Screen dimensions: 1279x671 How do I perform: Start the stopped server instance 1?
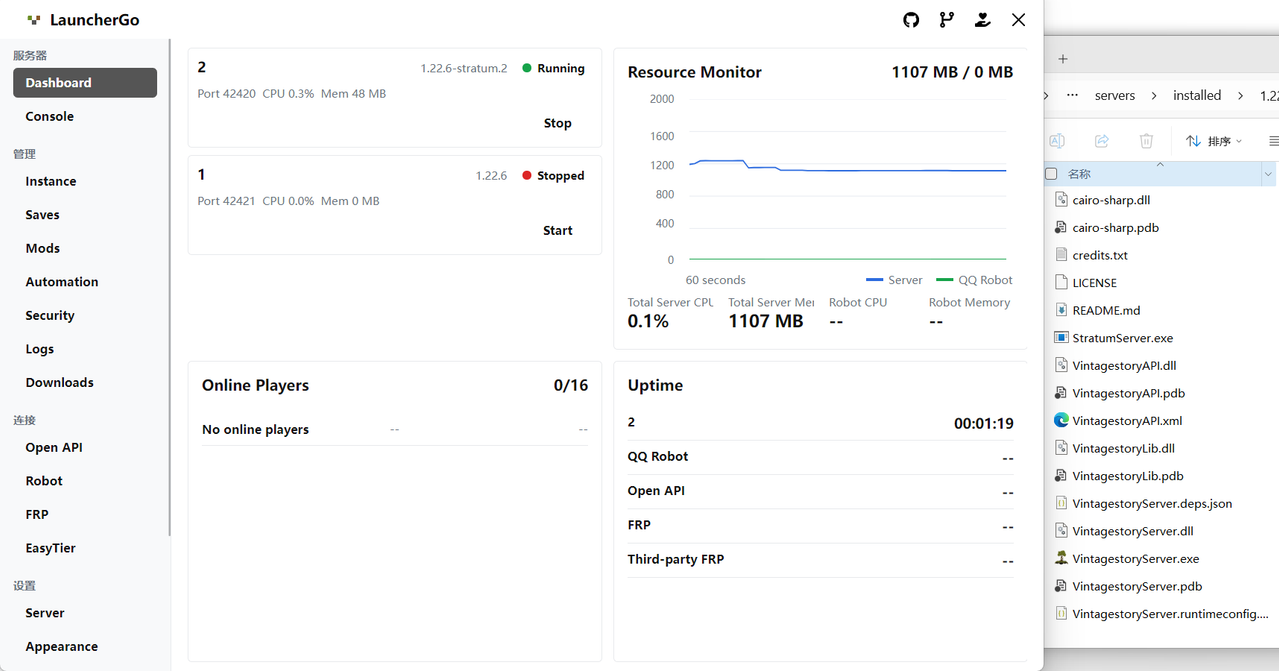point(557,230)
